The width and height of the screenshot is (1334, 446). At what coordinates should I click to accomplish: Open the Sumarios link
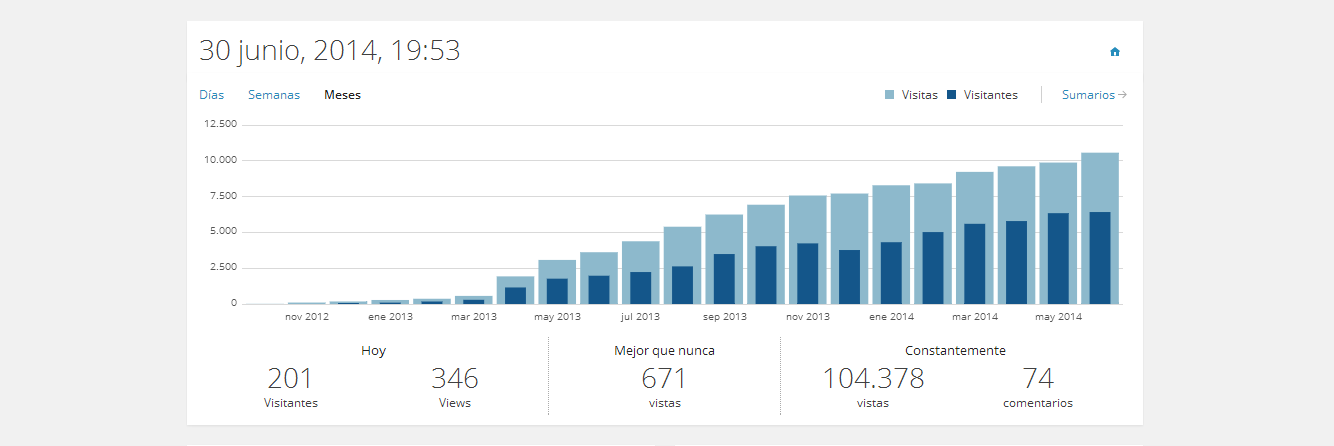pos(1088,95)
